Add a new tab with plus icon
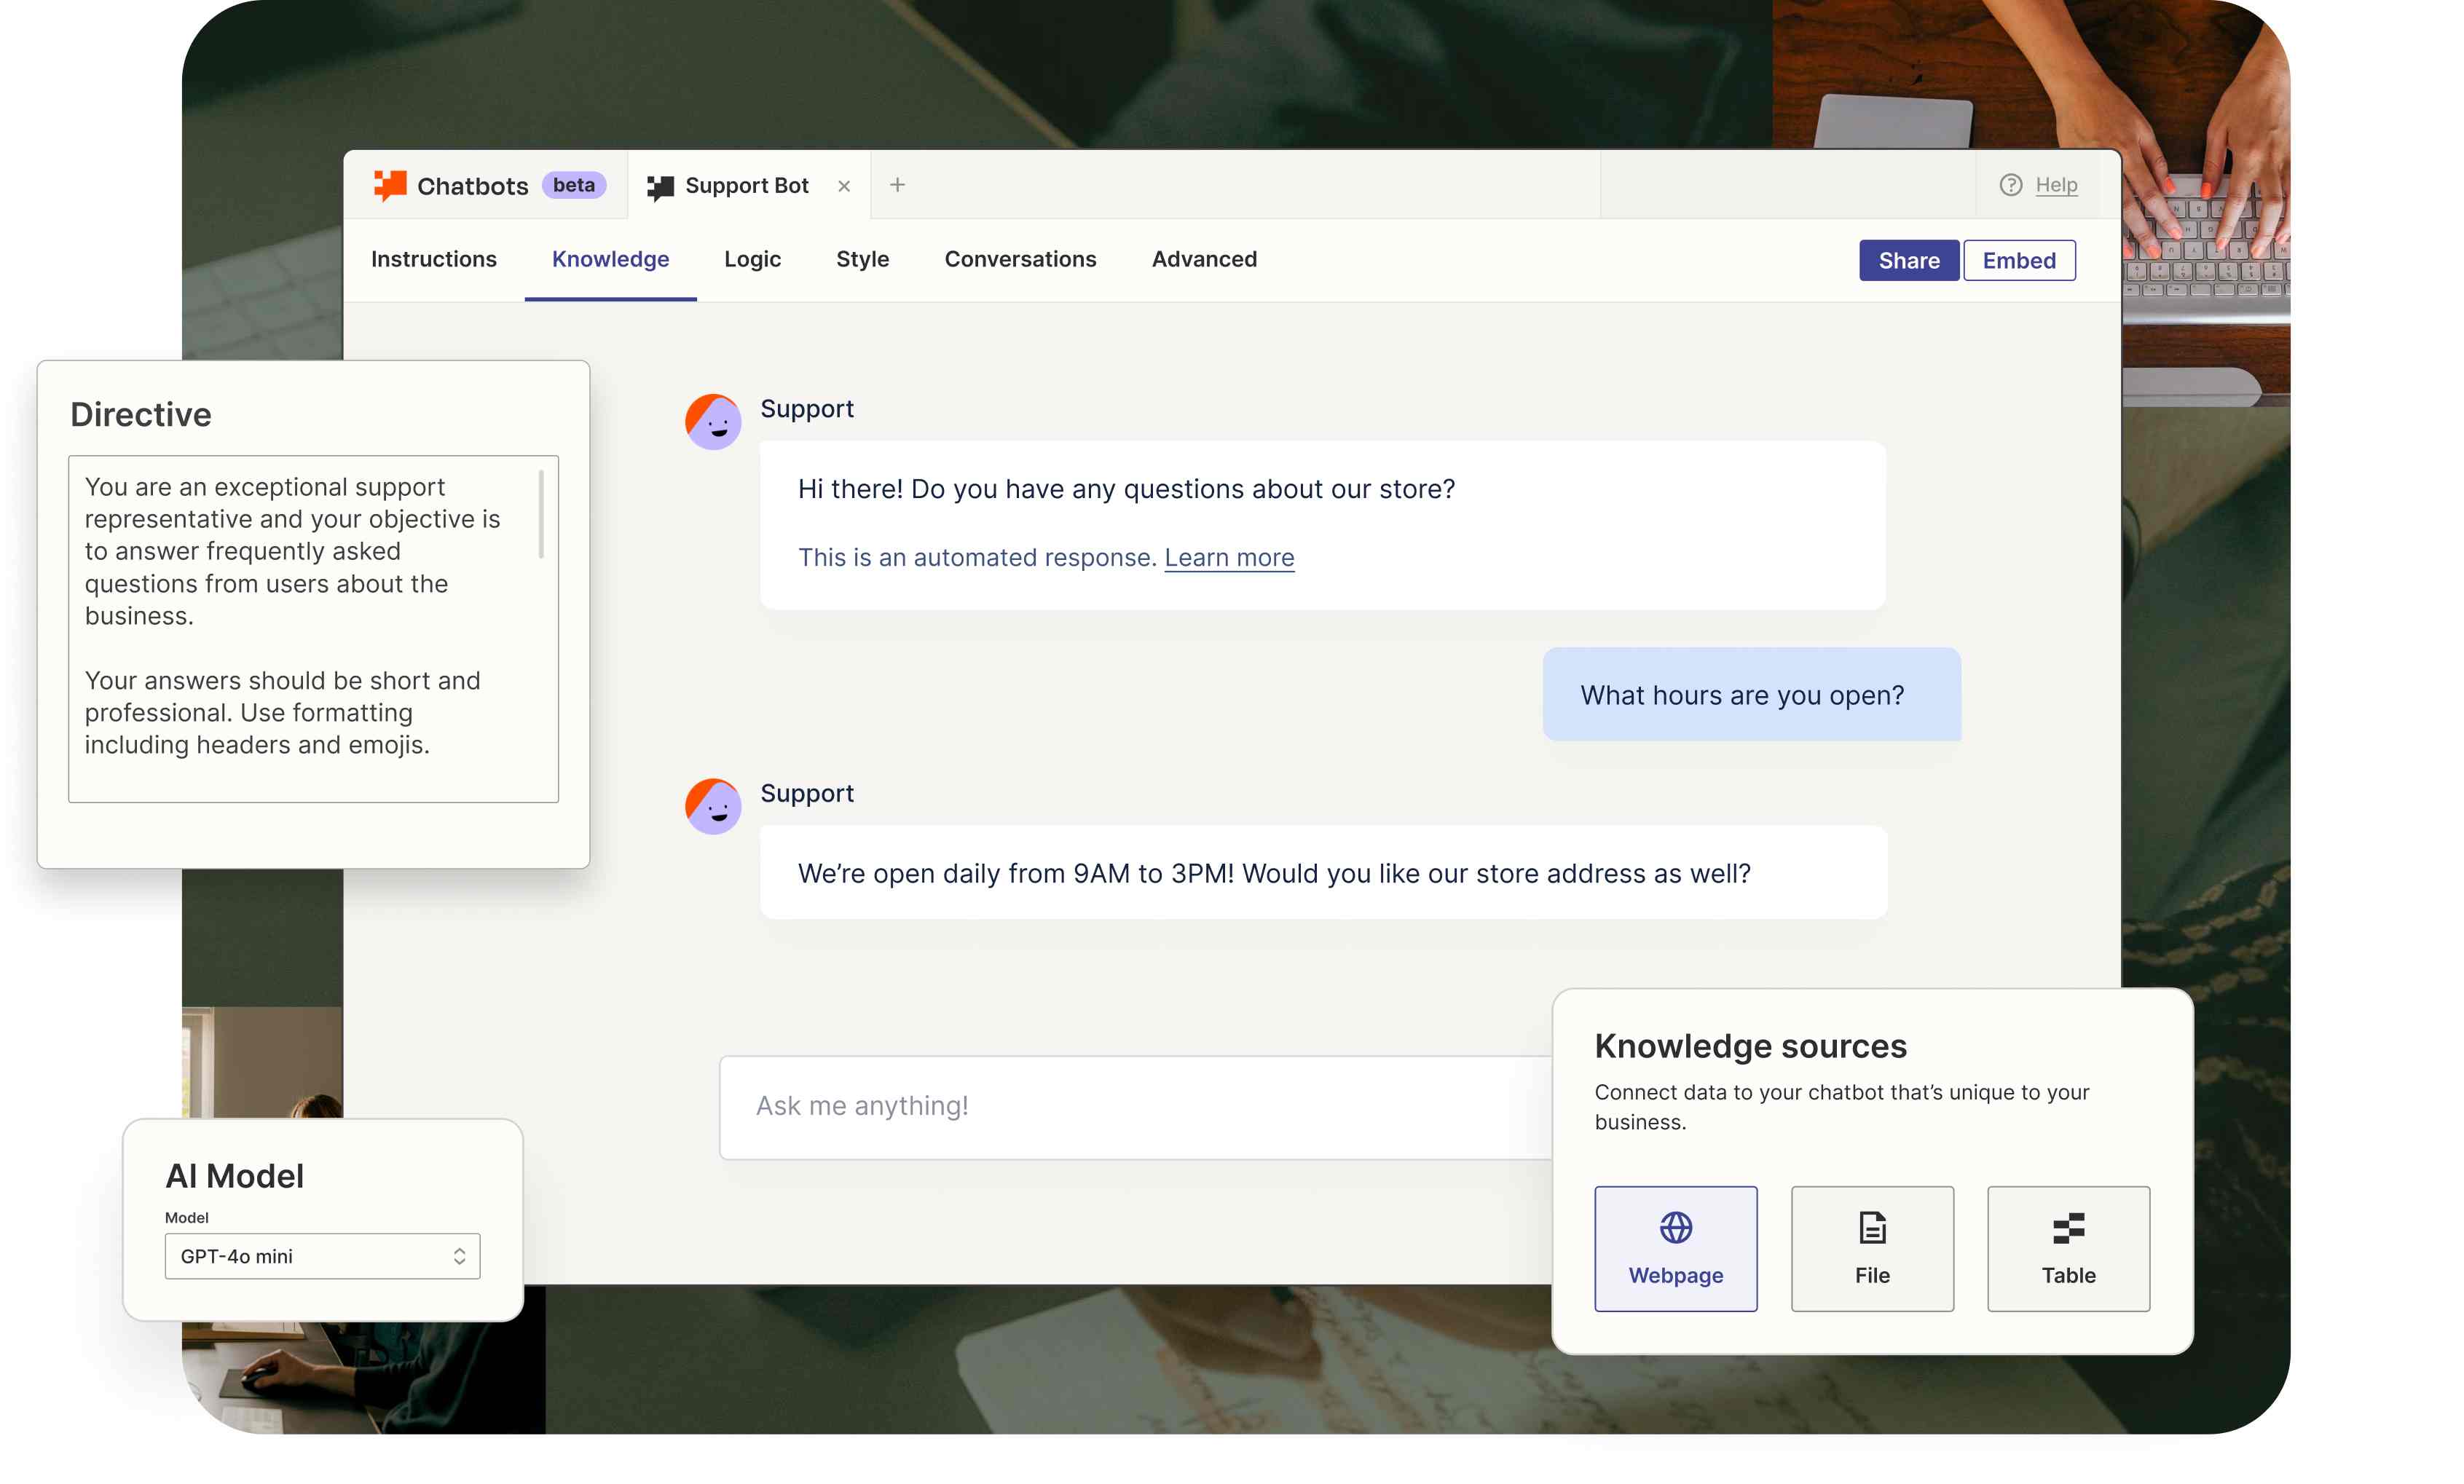 [897, 185]
